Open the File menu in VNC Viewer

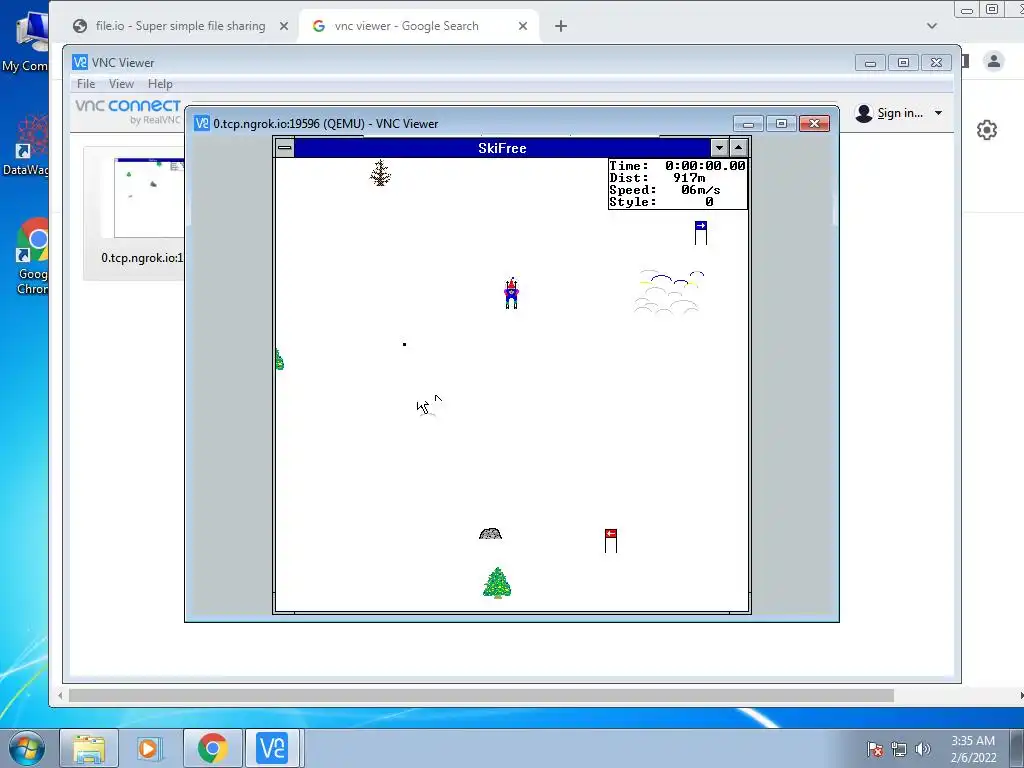(x=86, y=84)
